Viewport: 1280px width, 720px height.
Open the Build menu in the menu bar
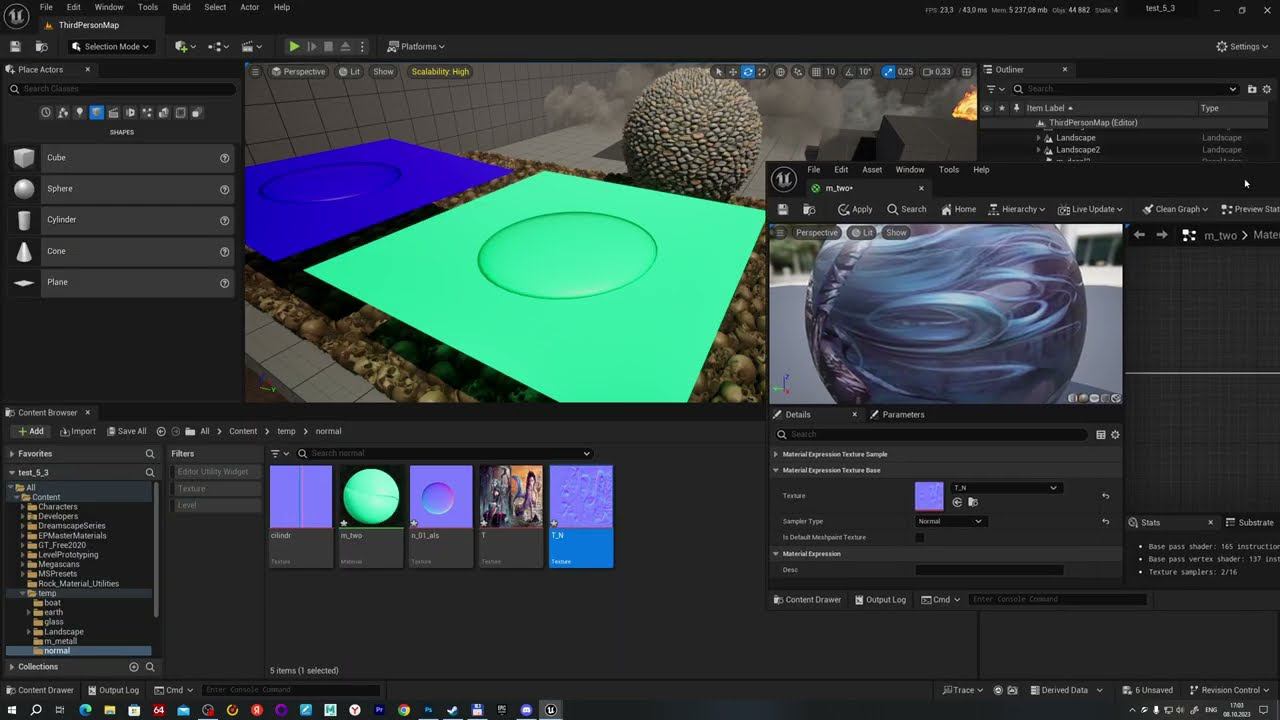(181, 7)
